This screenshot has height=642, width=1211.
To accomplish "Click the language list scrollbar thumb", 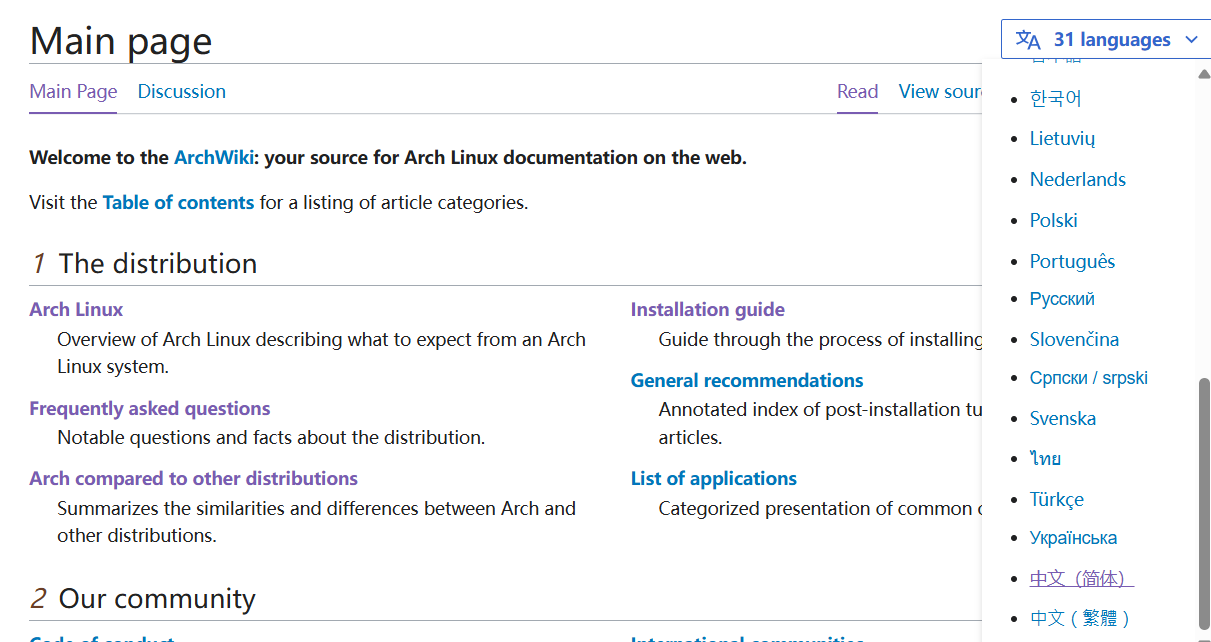I will pos(1204,502).
